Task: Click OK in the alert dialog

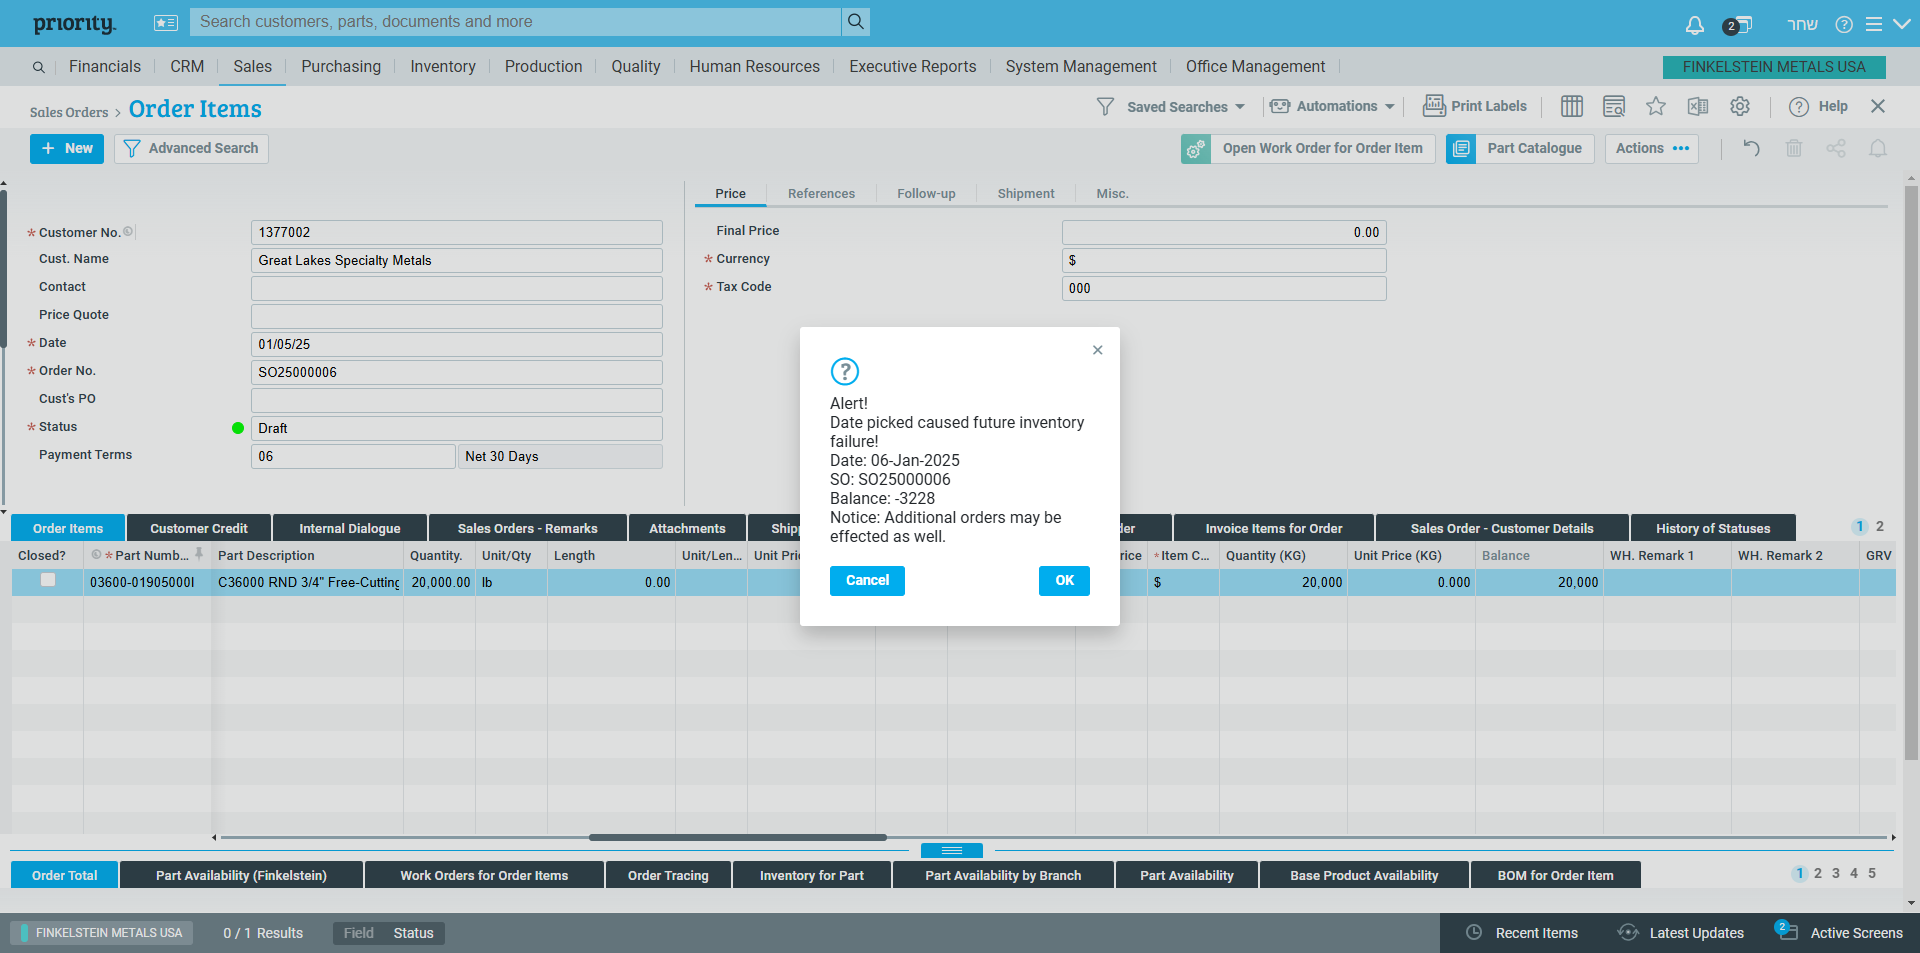Action: pyautogui.click(x=1064, y=581)
